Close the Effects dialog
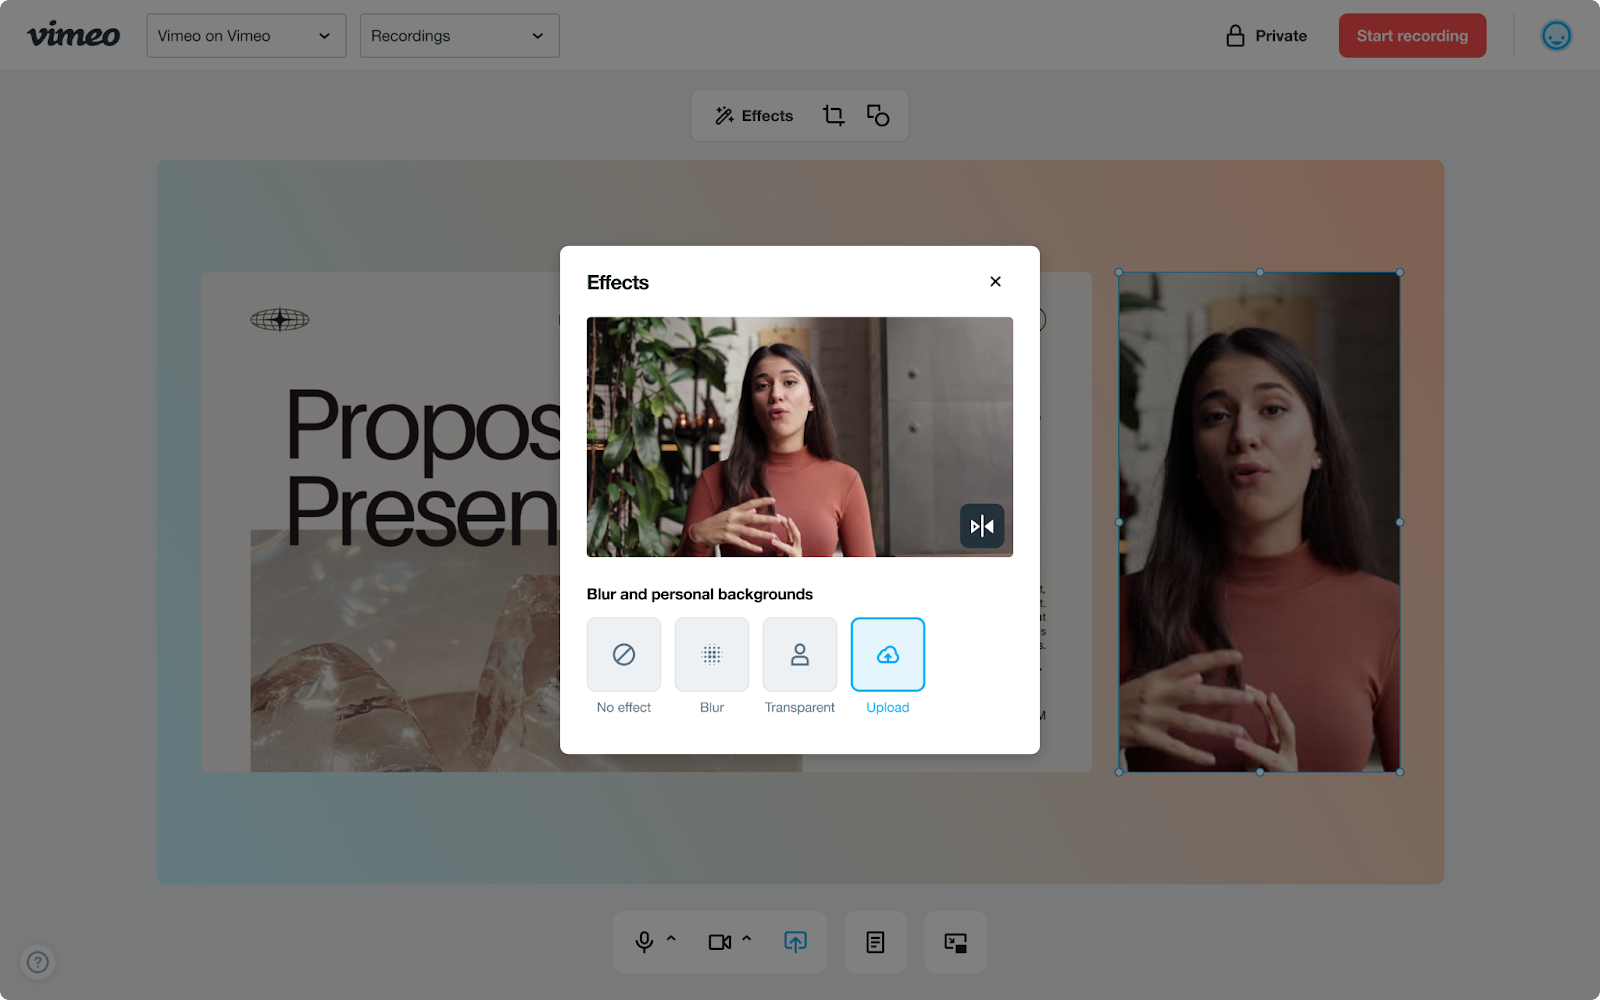 (x=995, y=282)
